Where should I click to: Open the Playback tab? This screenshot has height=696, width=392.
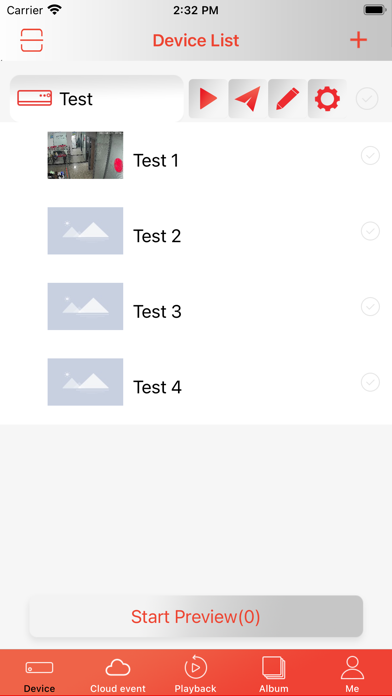coord(195,675)
